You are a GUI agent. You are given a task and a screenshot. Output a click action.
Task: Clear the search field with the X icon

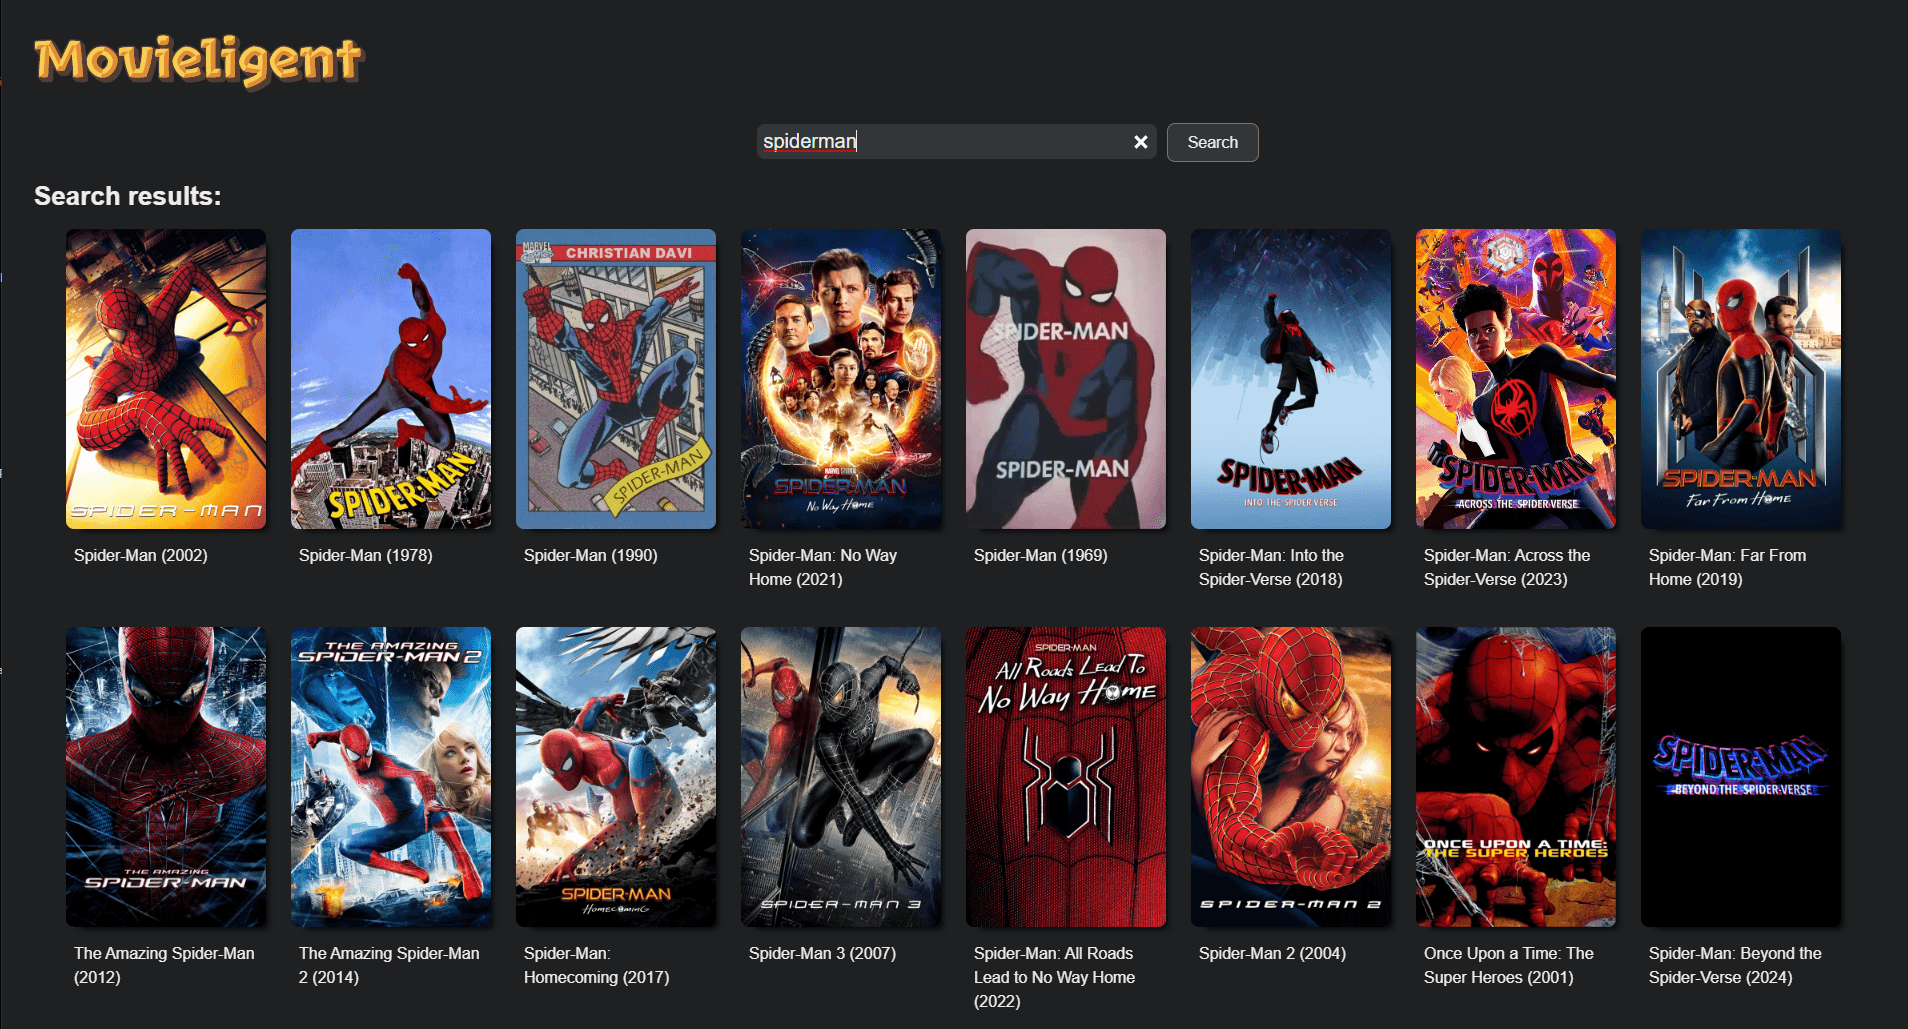1140,142
